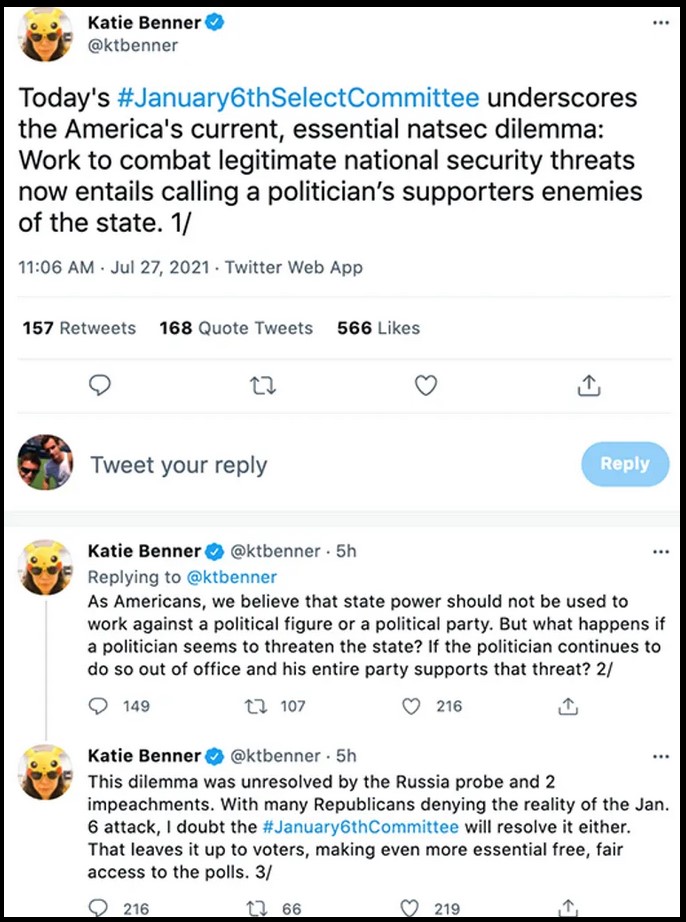Reply to the tweet with 149 replies
The width and height of the screenshot is (686, 922).
98,706
